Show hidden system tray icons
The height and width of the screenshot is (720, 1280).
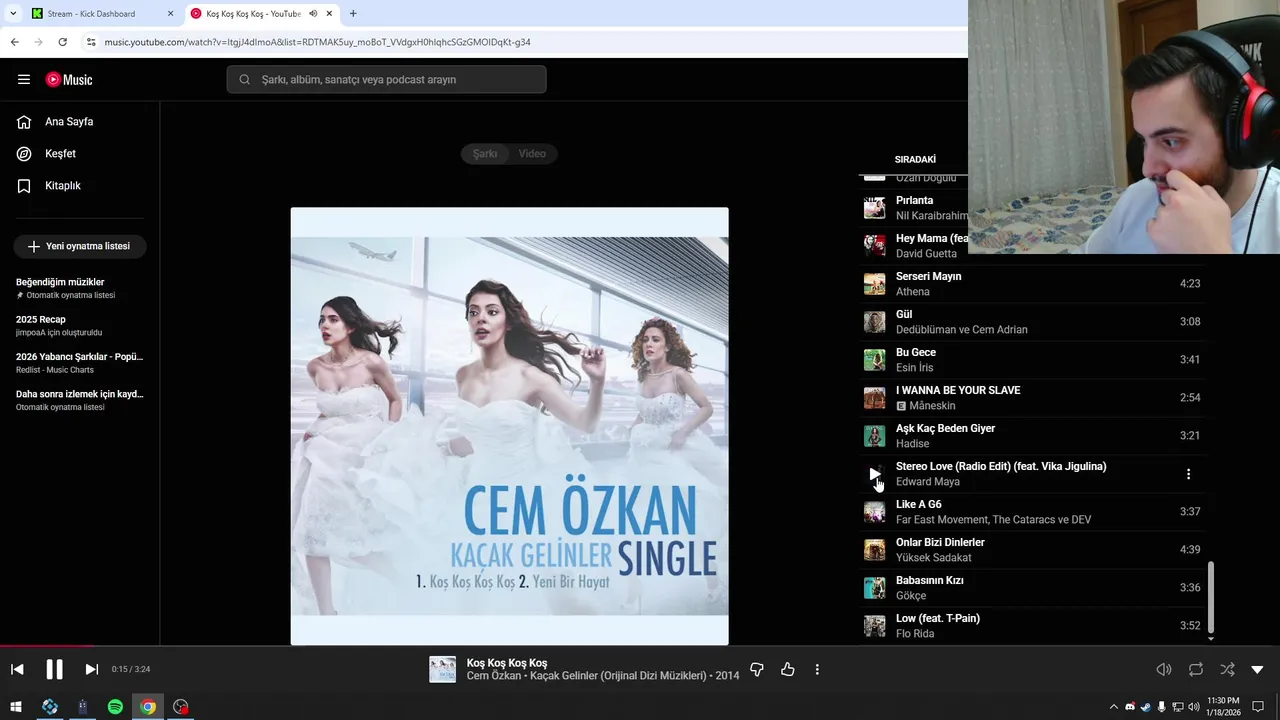pyautogui.click(x=1114, y=707)
